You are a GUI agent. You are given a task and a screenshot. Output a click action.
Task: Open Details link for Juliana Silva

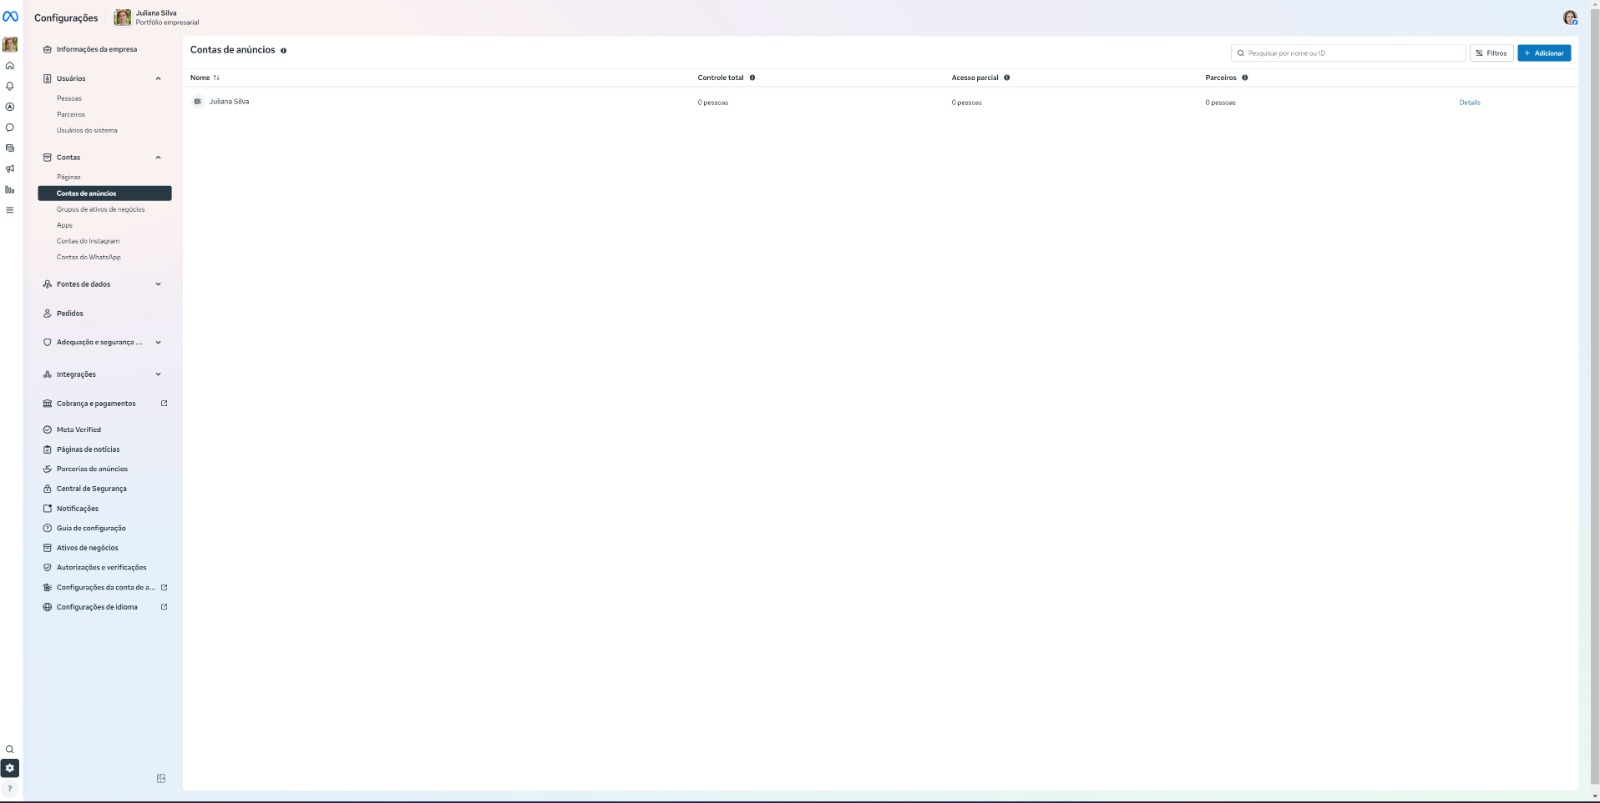1469,102
